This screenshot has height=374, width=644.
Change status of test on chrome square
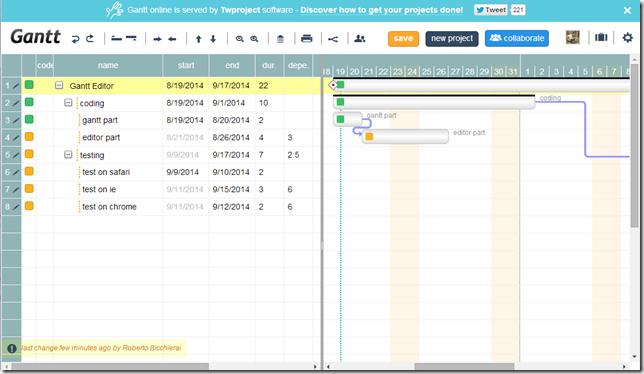coord(29,206)
